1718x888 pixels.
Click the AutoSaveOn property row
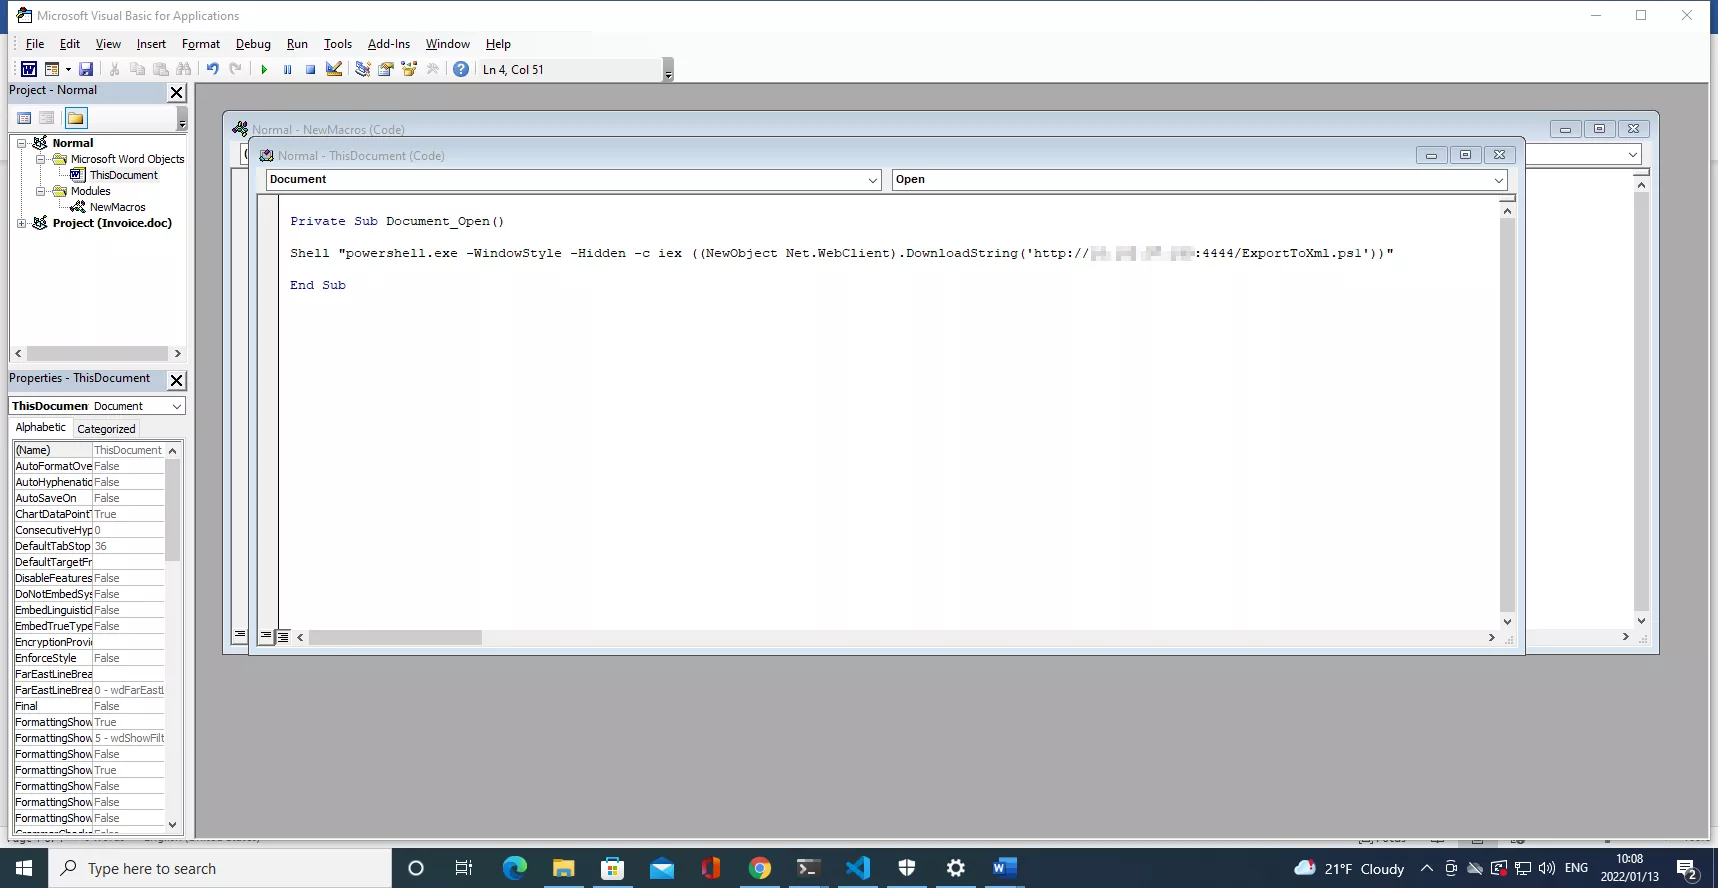point(89,498)
